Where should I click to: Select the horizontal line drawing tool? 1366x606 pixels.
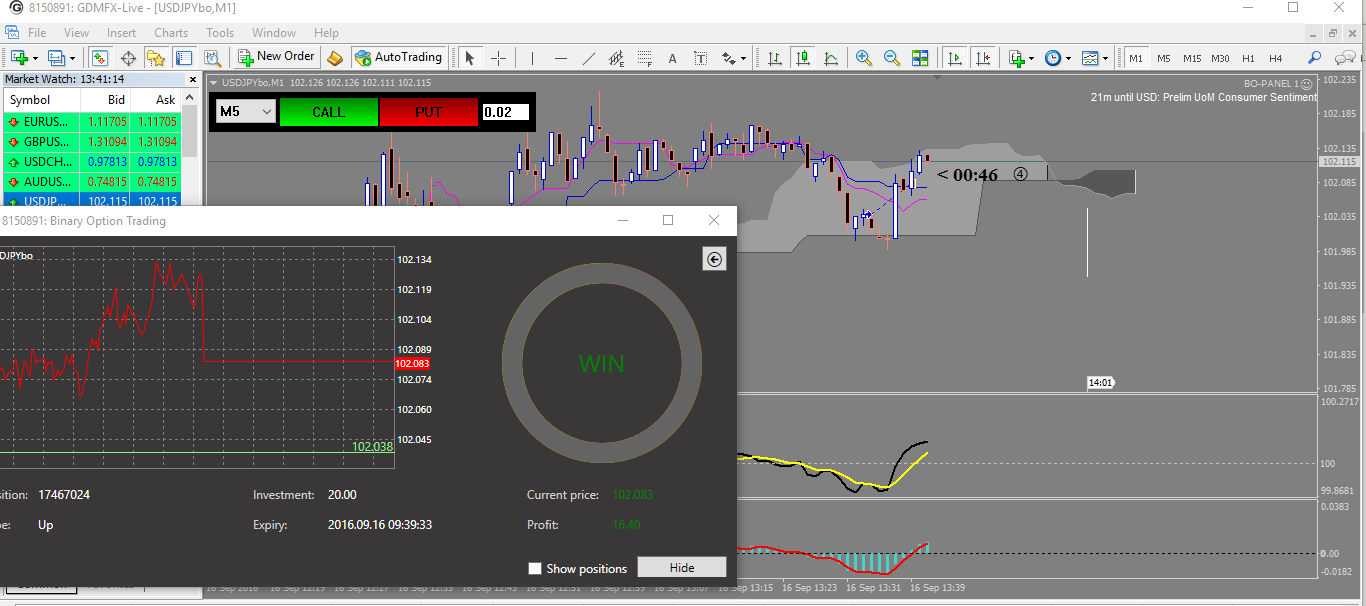(560, 58)
